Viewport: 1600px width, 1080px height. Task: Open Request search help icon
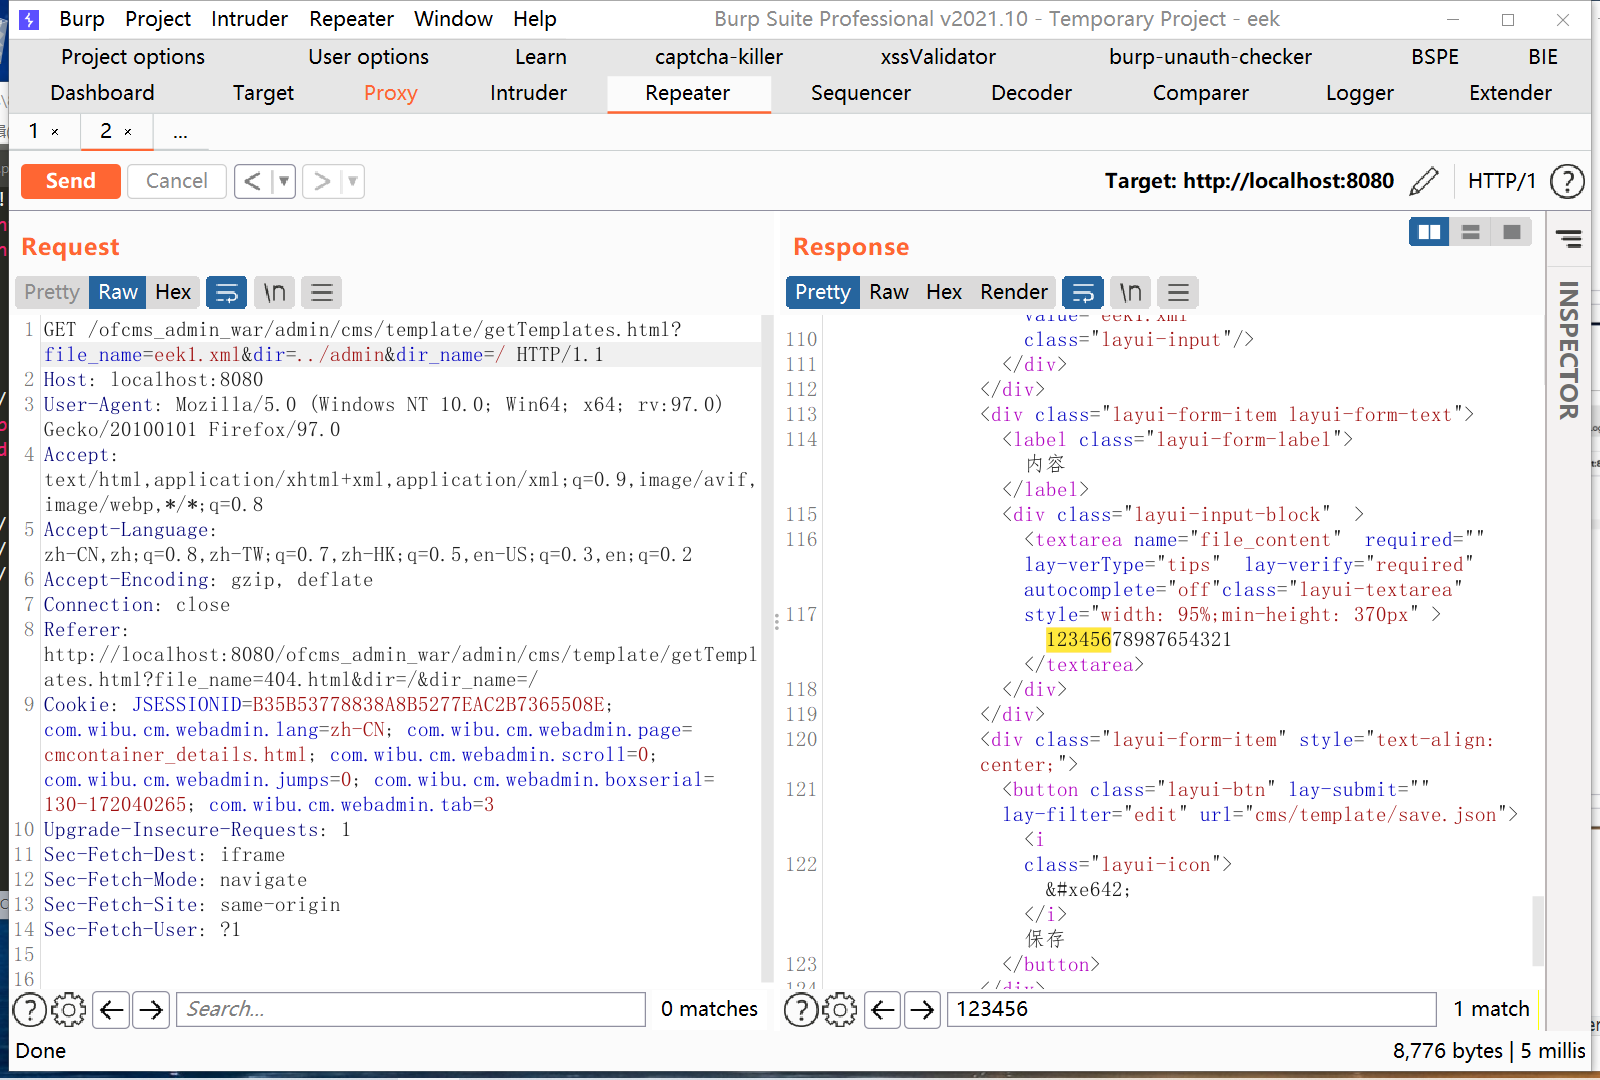pos(29,1010)
